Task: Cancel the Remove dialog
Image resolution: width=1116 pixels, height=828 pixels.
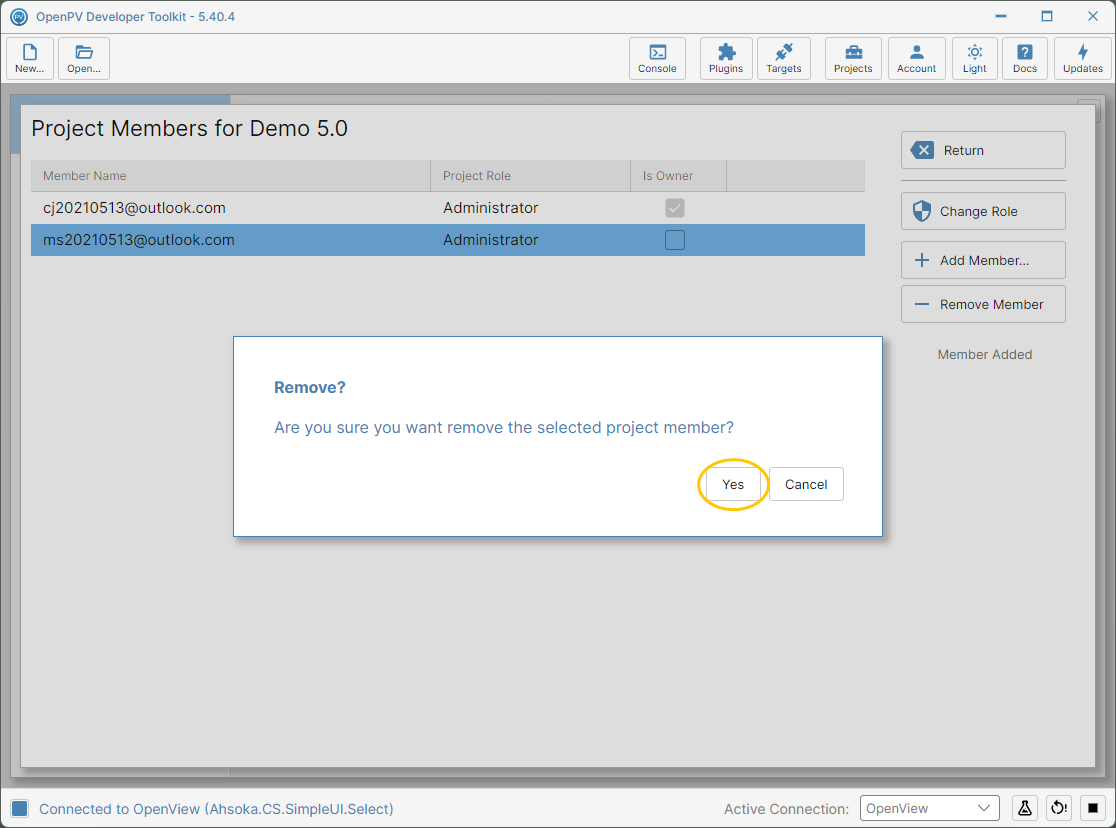Action: coord(806,484)
